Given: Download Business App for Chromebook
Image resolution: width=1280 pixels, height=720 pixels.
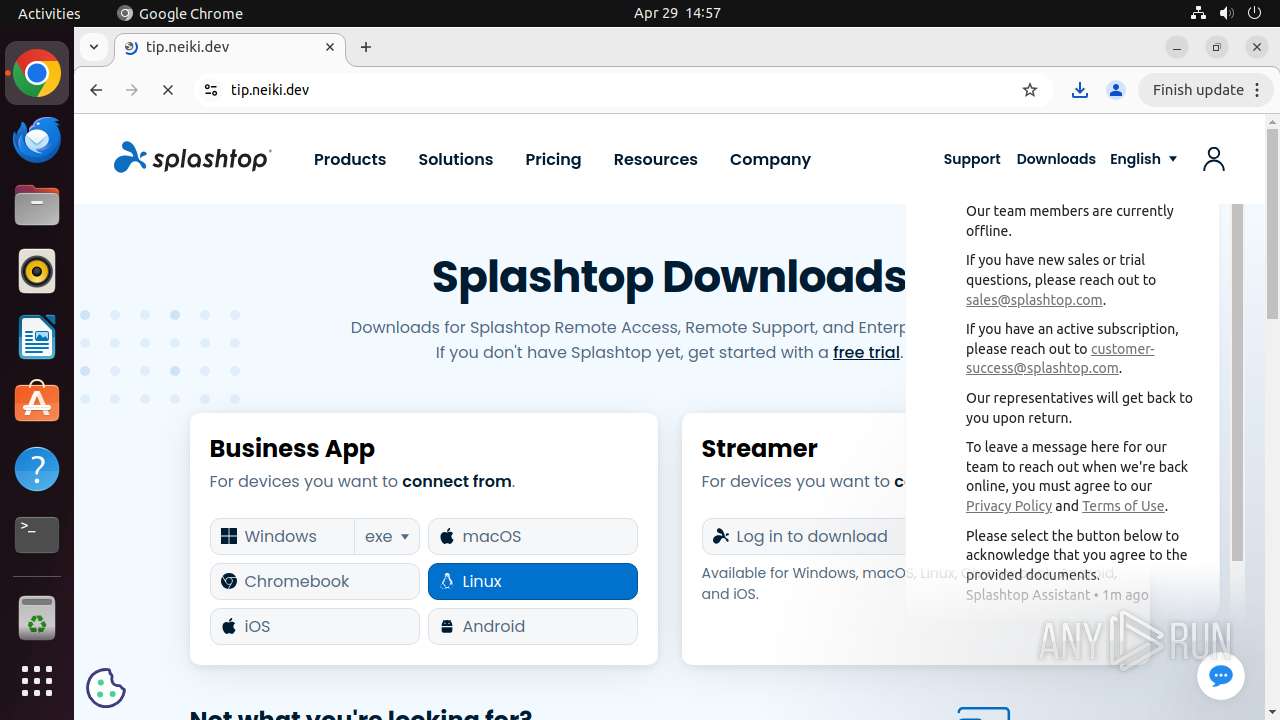Looking at the screenshot, I should click(x=315, y=581).
